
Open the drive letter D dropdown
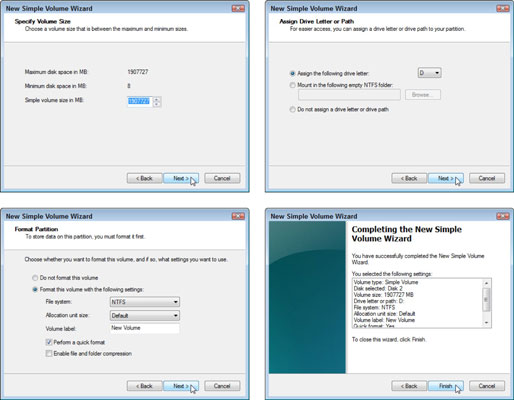pyautogui.click(x=429, y=73)
